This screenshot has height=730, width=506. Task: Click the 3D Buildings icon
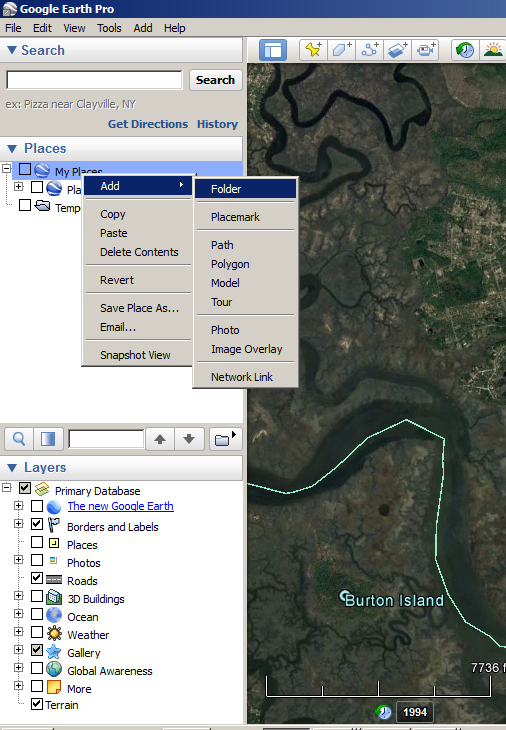(x=54, y=597)
